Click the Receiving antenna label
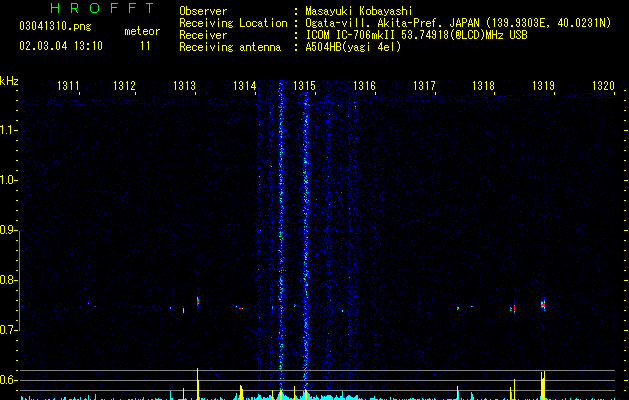This screenshot has height=400, width=629. (230, 47)
